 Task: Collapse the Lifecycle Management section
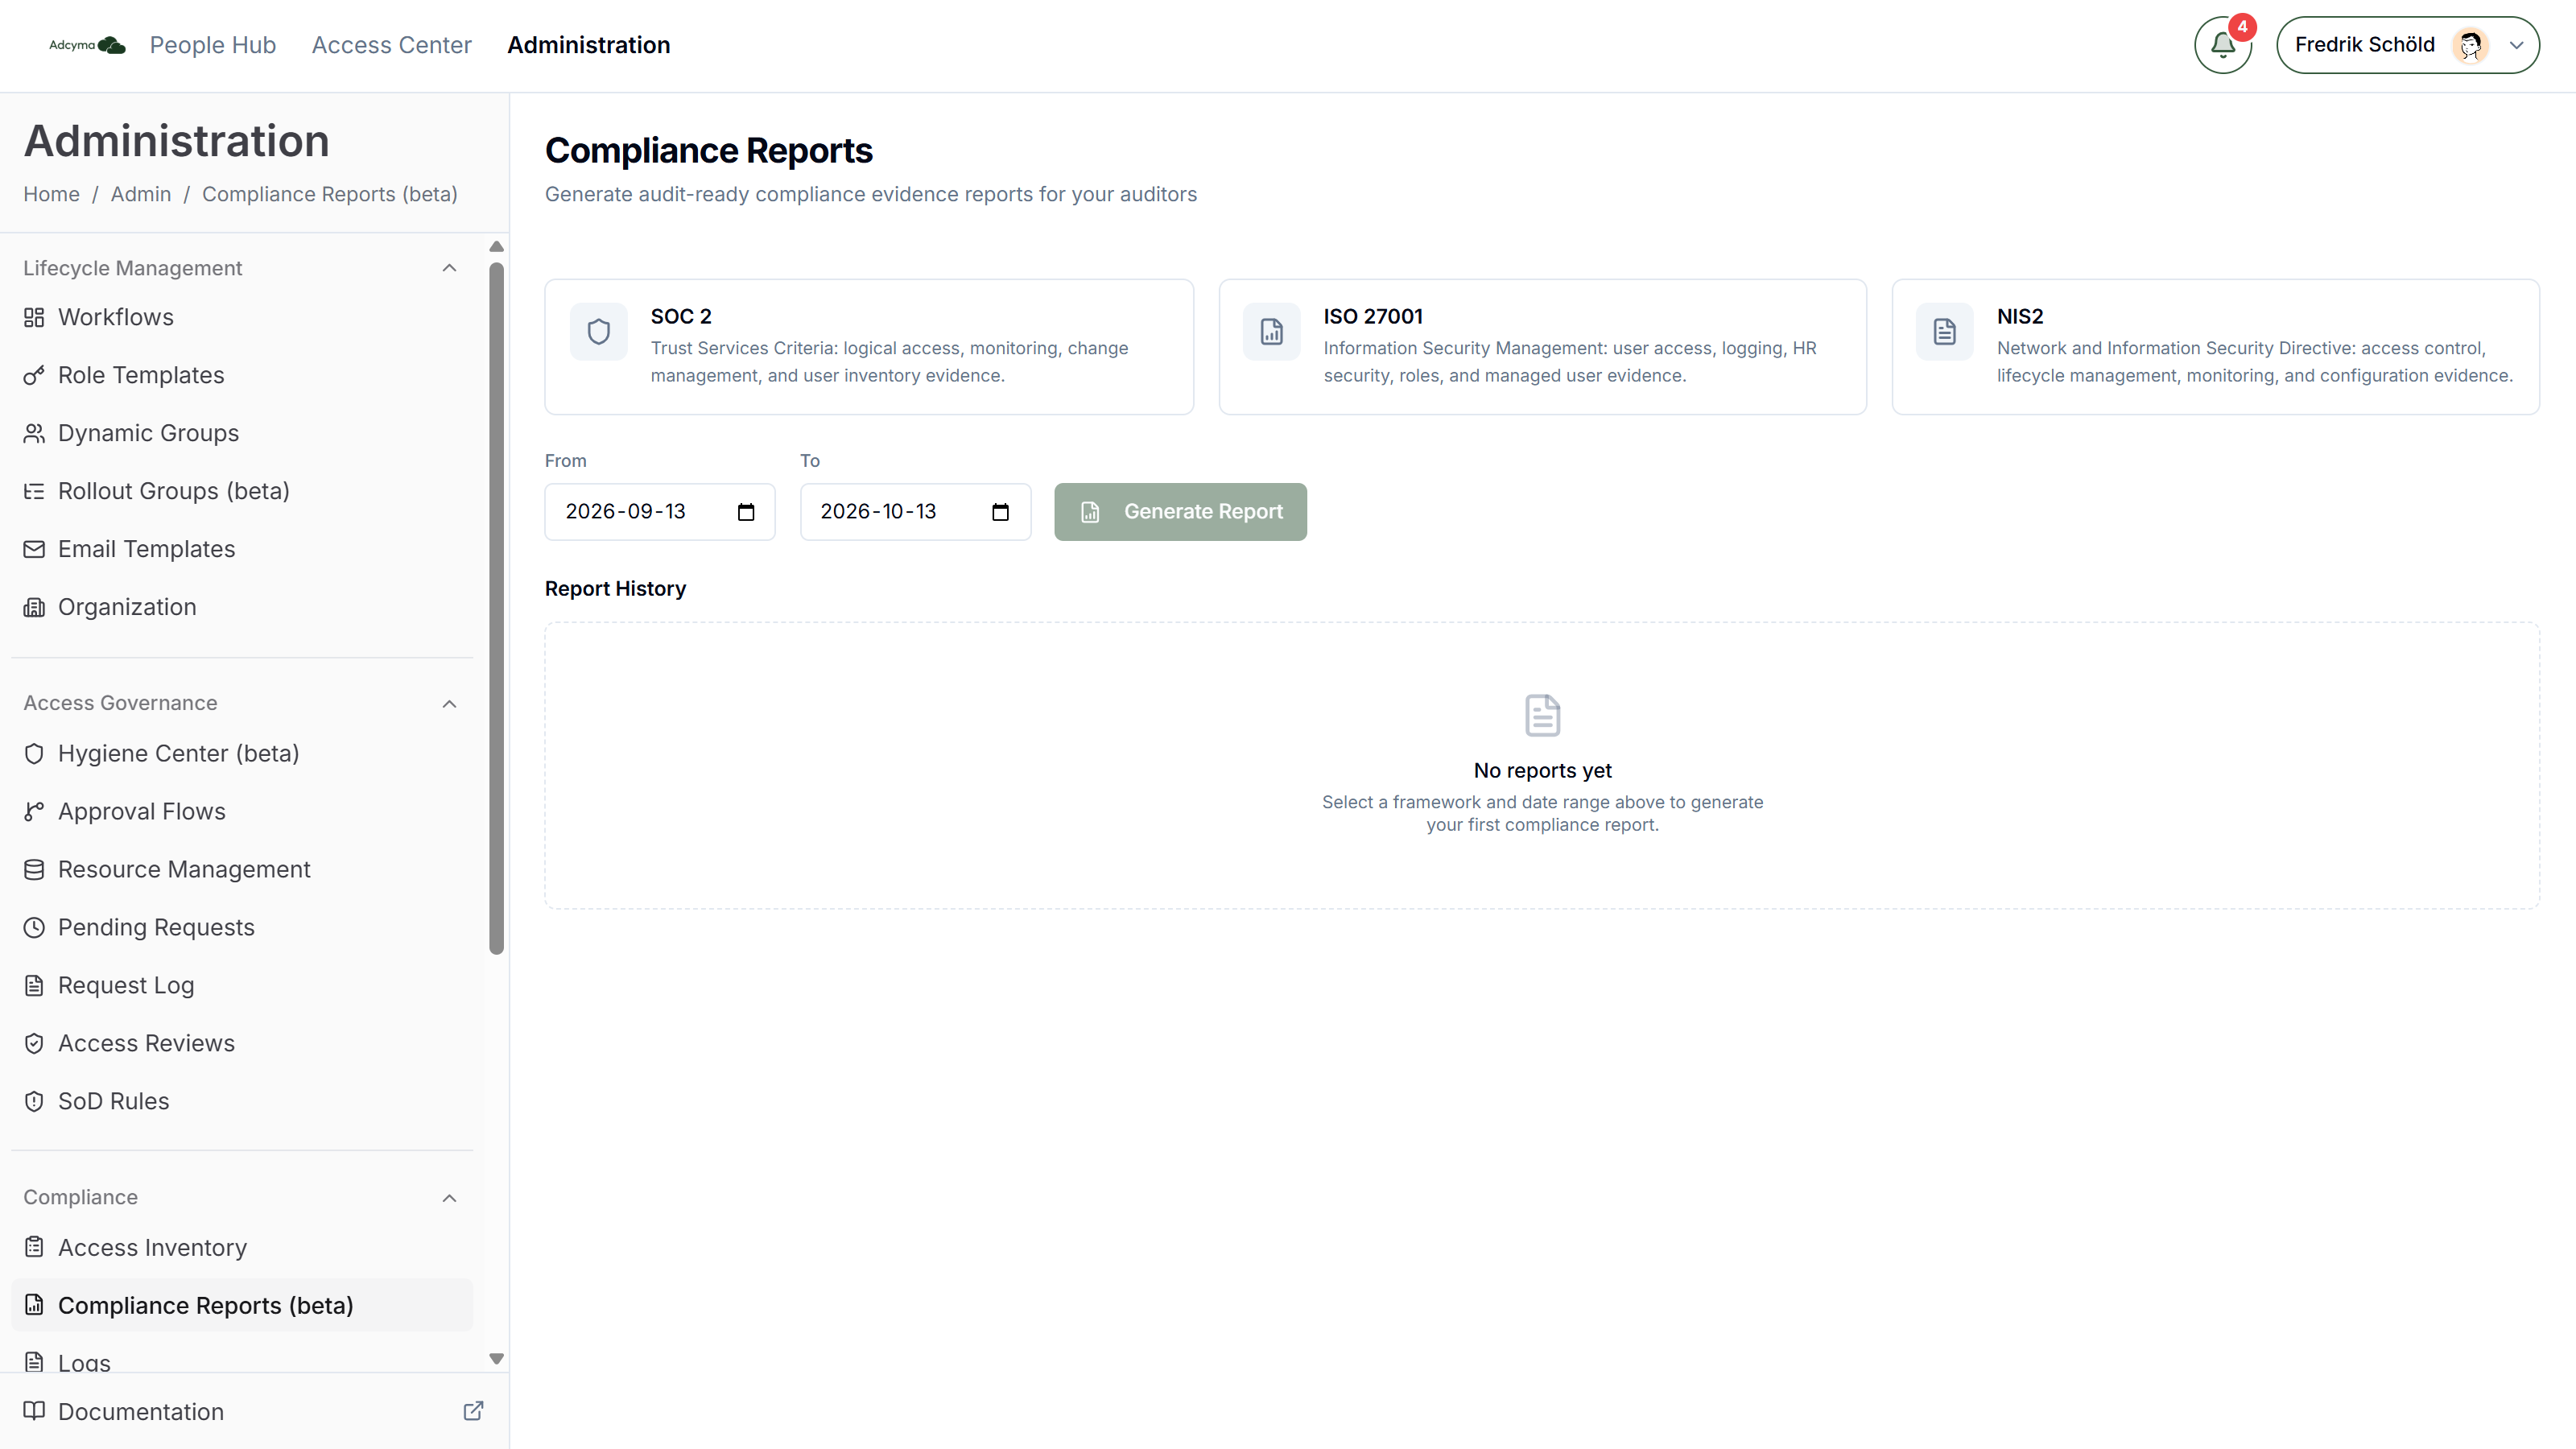click(x=449, y=268)
